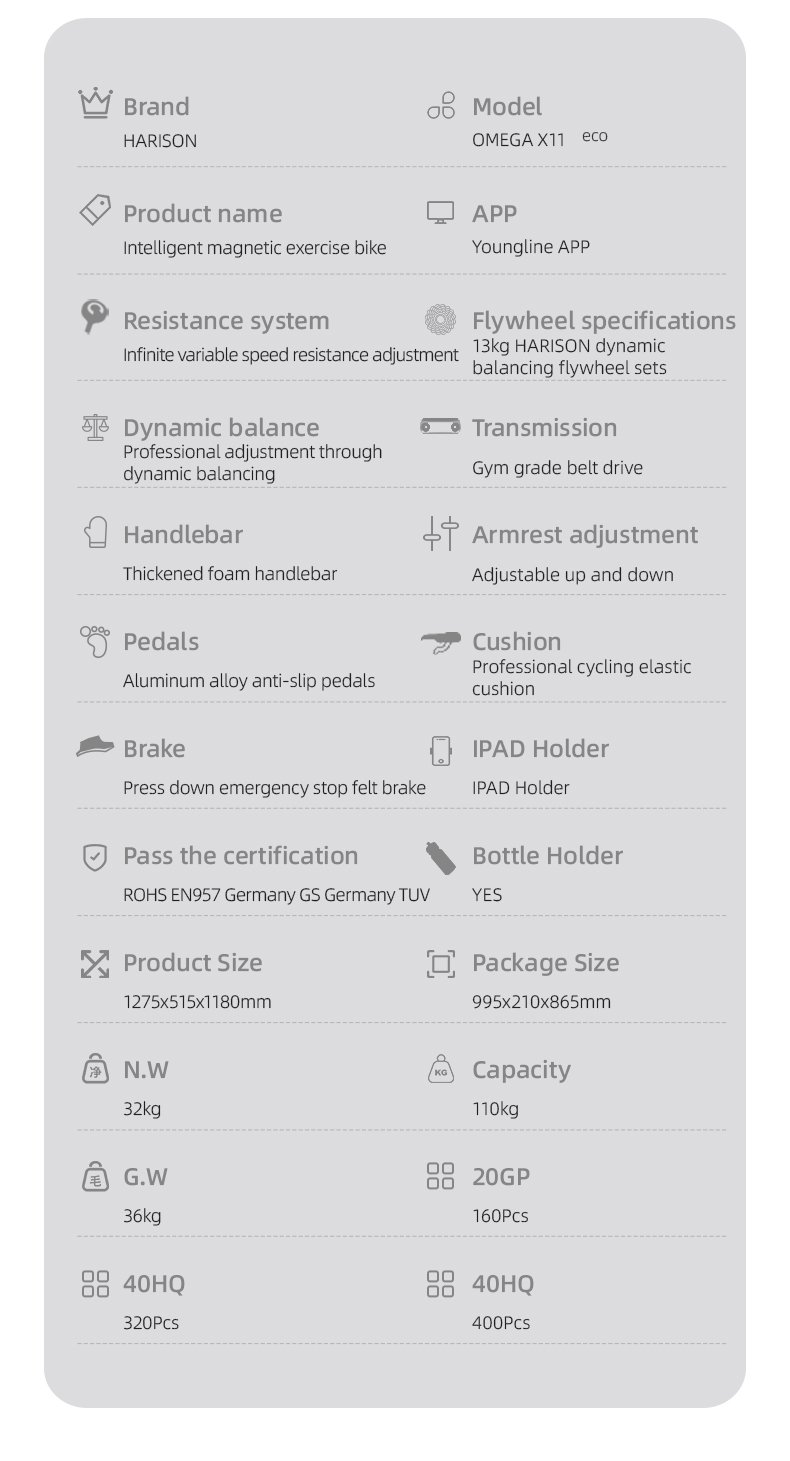Click the crown icon next to Brand
Viewport: 790px width, 1461px height.
tap(95, 104)
